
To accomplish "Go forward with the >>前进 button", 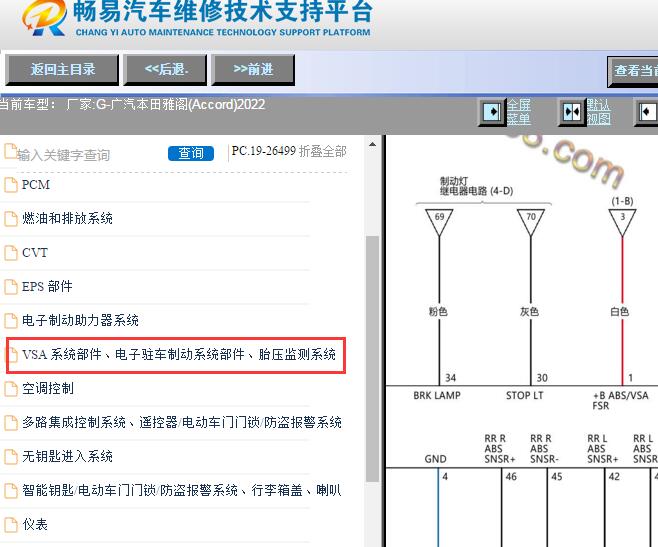I will pyautogui.click(x=253, y=70).
